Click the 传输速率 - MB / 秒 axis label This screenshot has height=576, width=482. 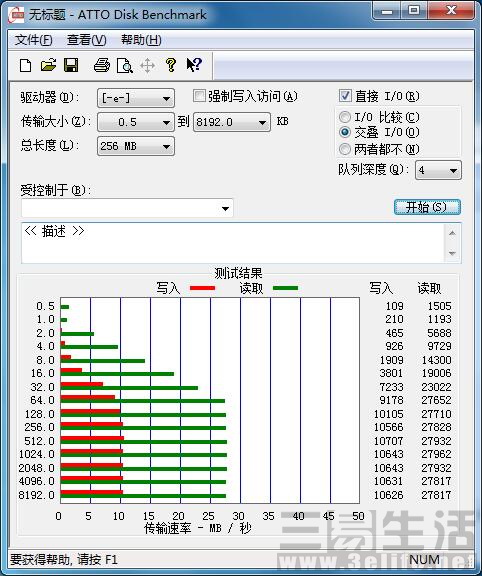pyautogui.click(x=197, y=528)
